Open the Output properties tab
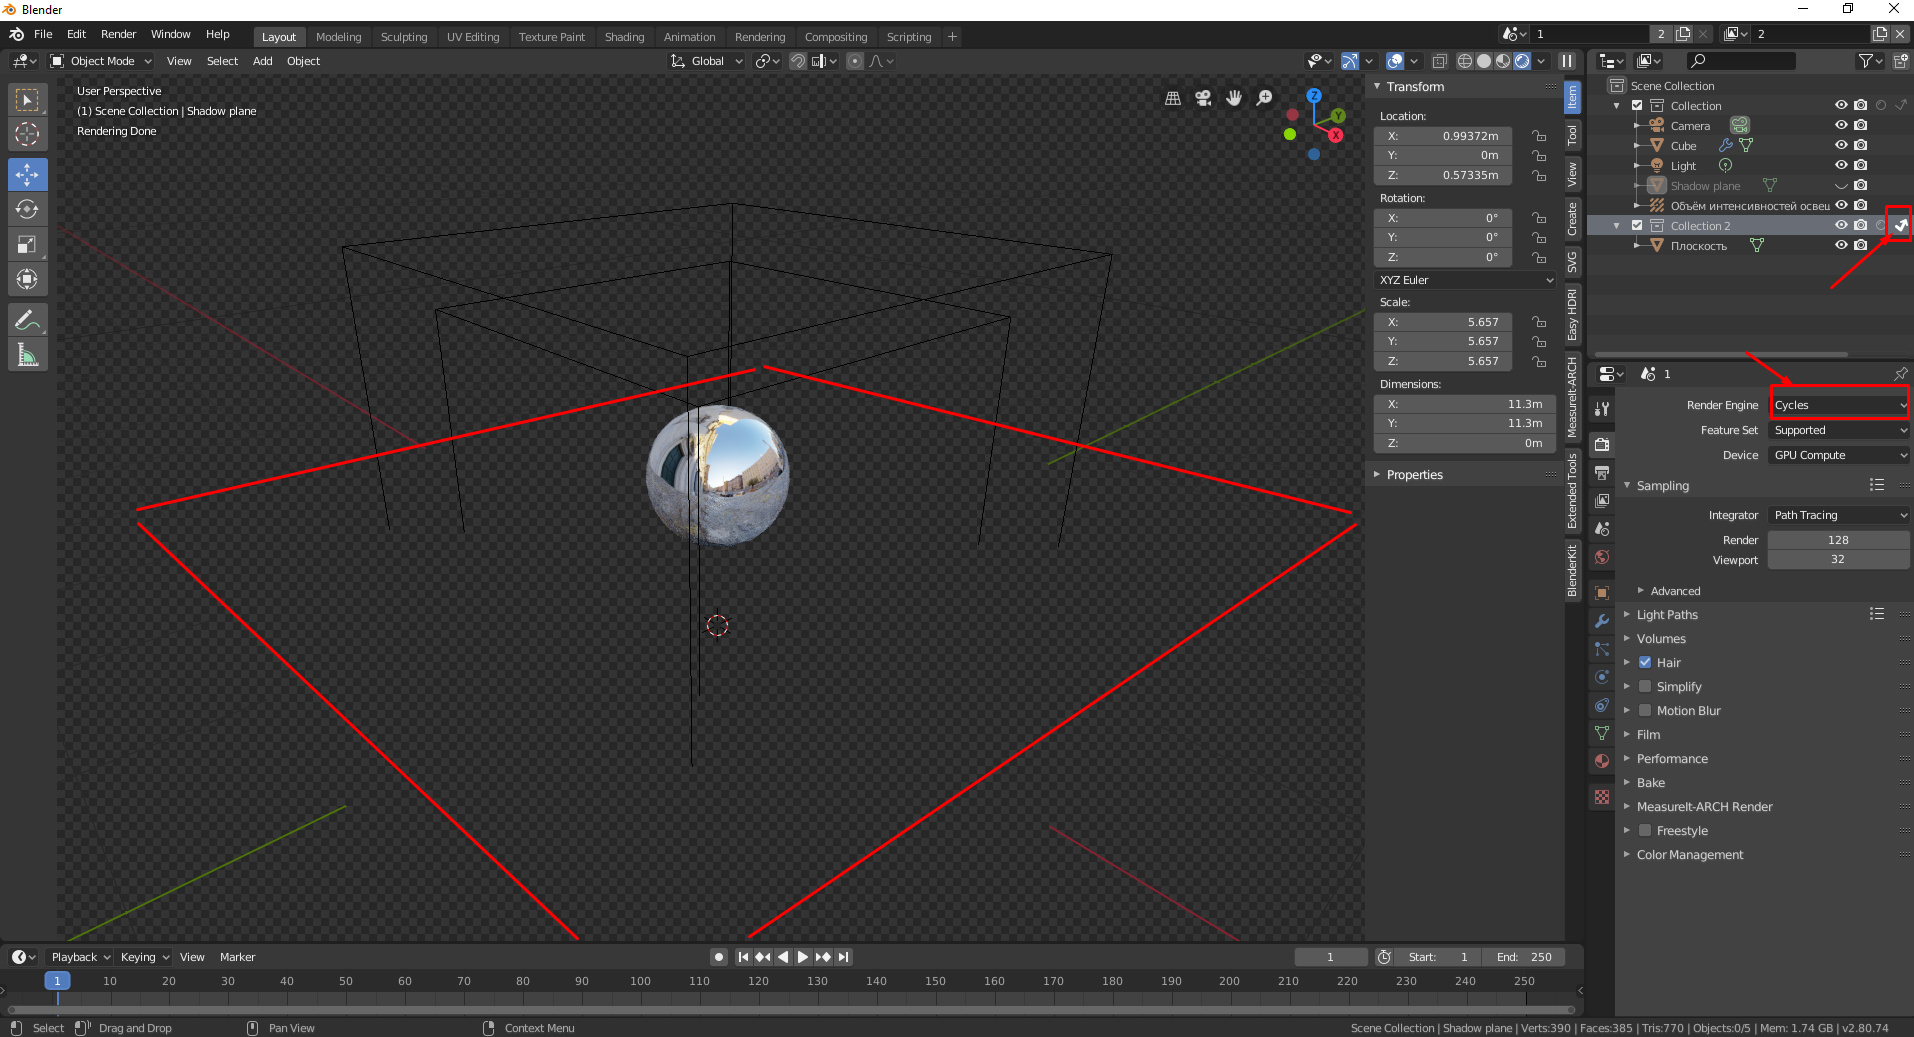Screen dimensions: 1914x1037 [x=1602, y=472]
